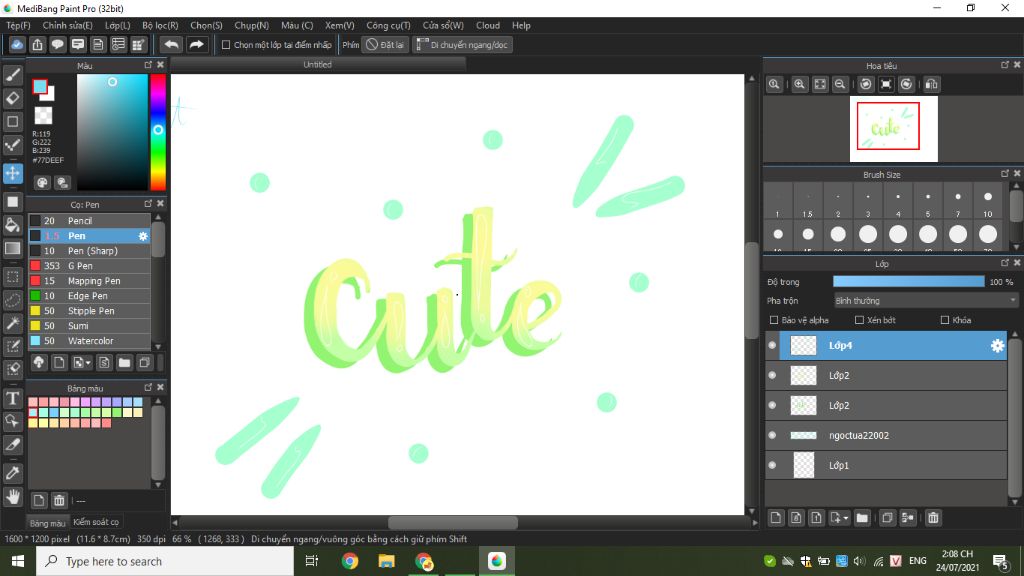Delete a palette color with trash icon
This screenshot has height=576, width=1024.
pos(59,501)
